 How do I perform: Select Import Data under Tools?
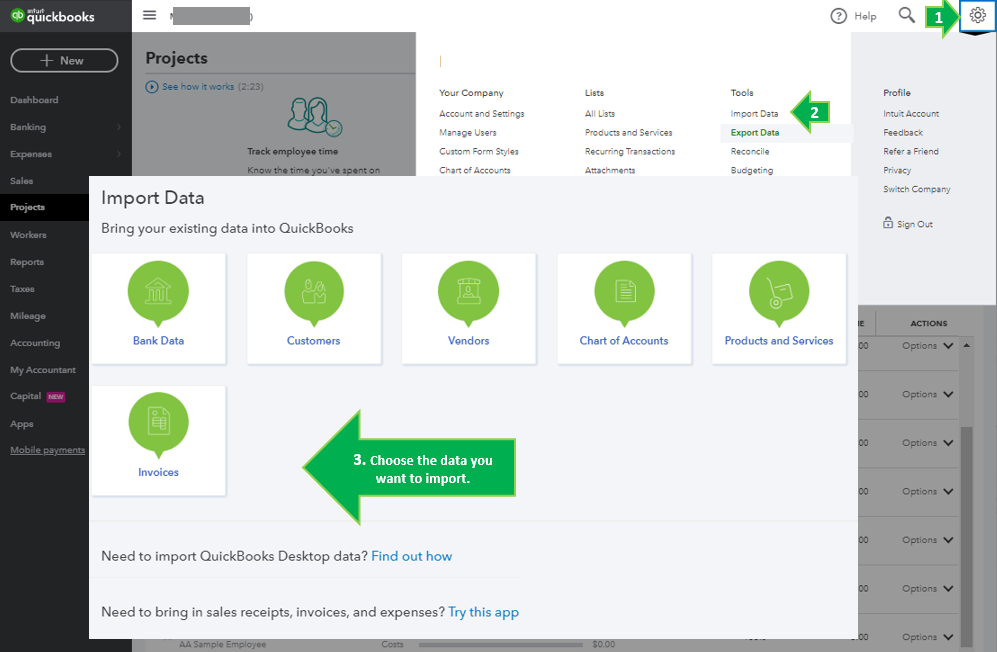tap(754, 113)
